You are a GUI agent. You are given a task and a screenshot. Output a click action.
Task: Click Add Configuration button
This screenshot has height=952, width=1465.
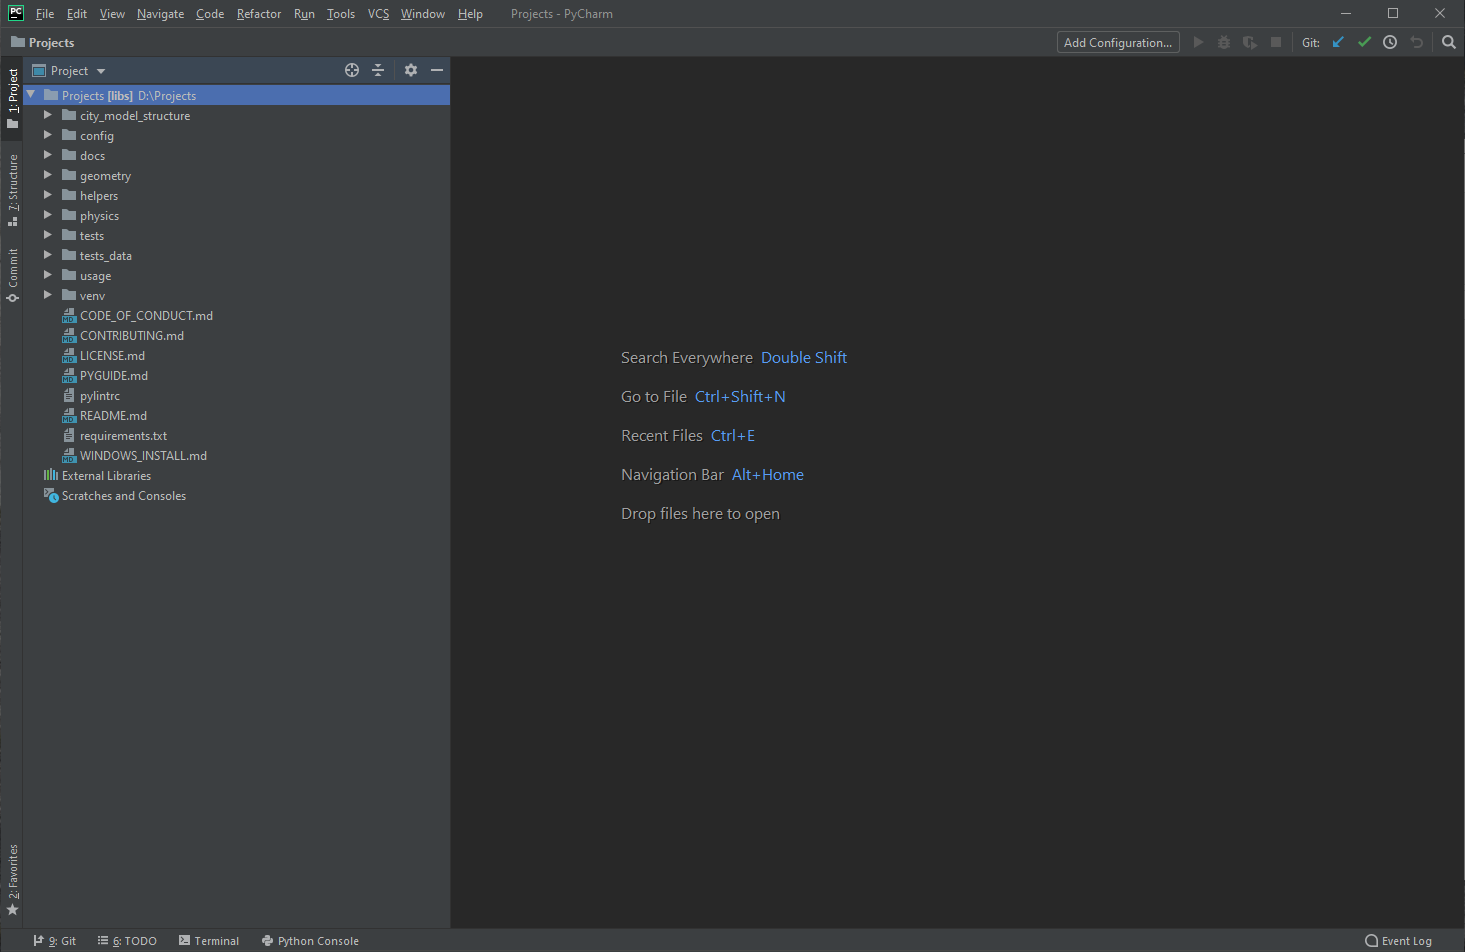(1118, 42)
